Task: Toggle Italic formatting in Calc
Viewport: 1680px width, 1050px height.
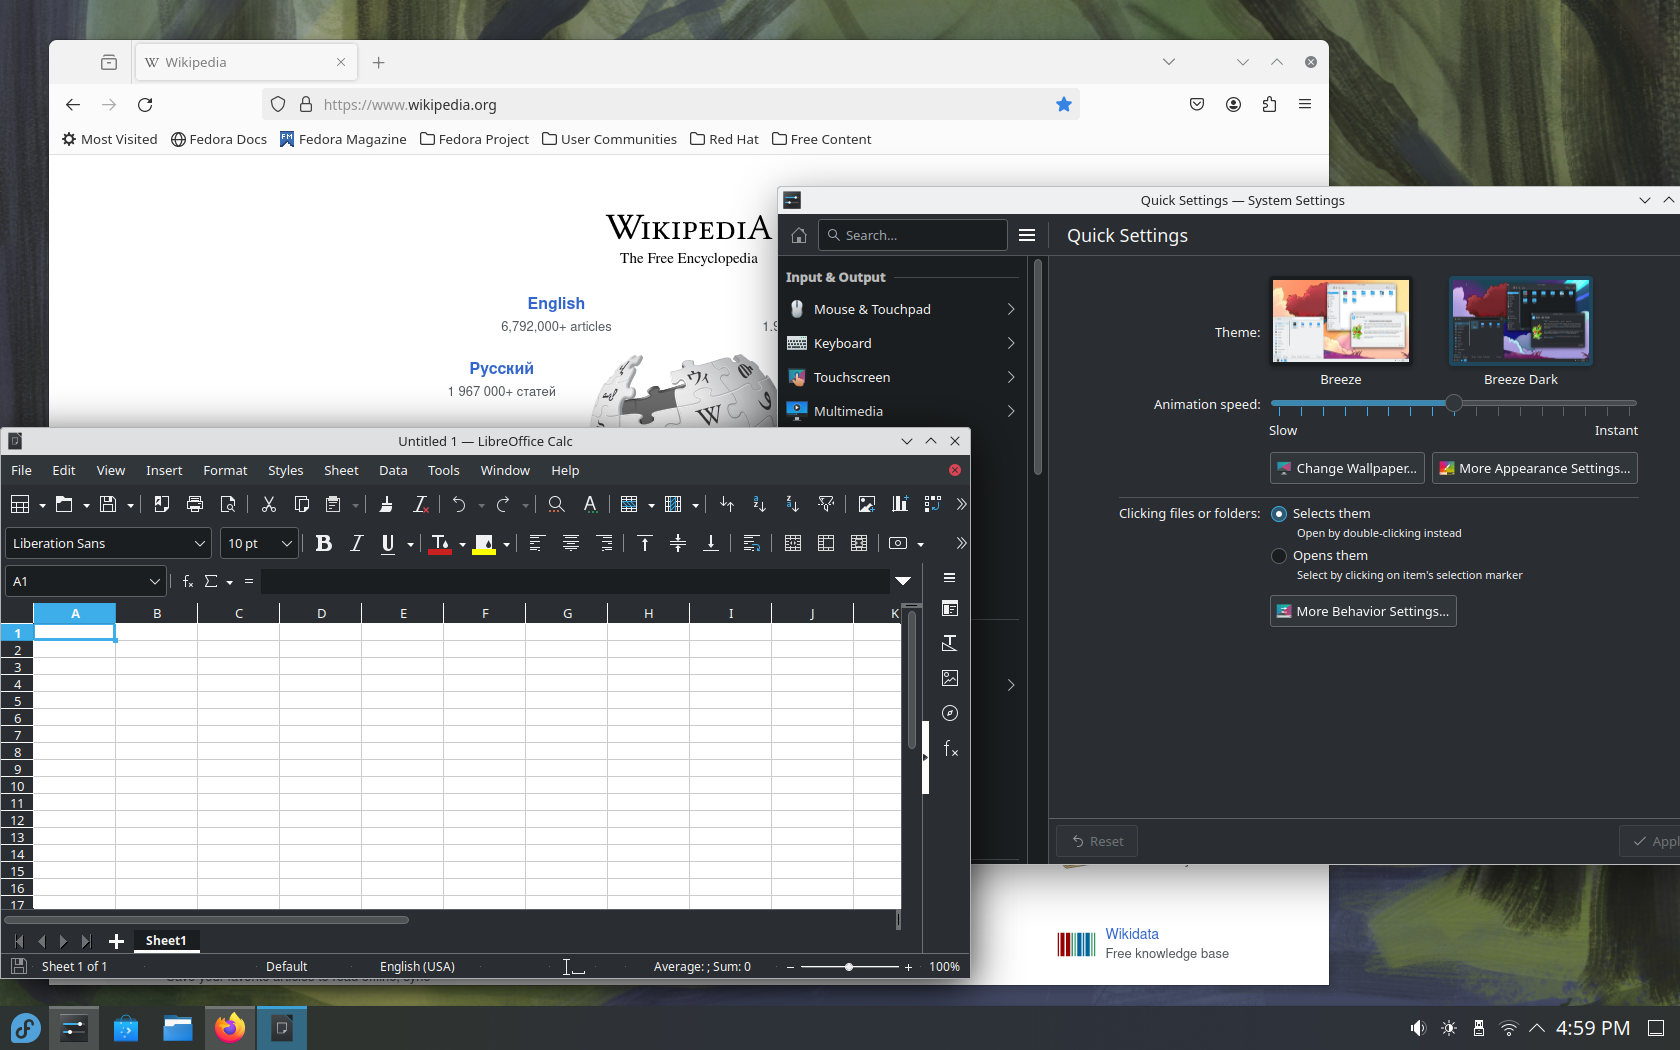Action: tap(356, 543)
